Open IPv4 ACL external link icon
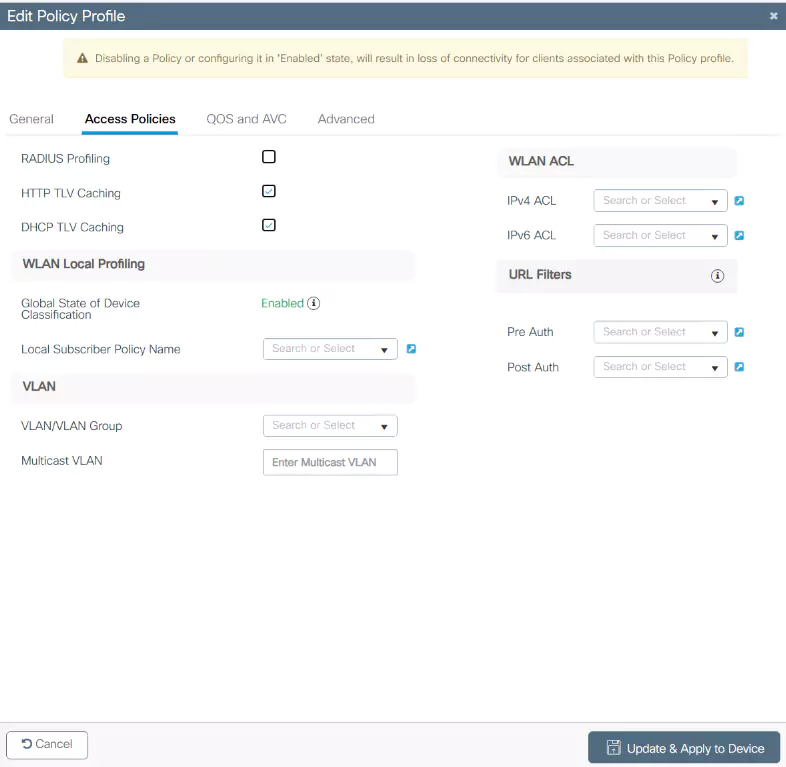Image resolution: width=786 pixels, height=767 pixels. tap(739, 201)
